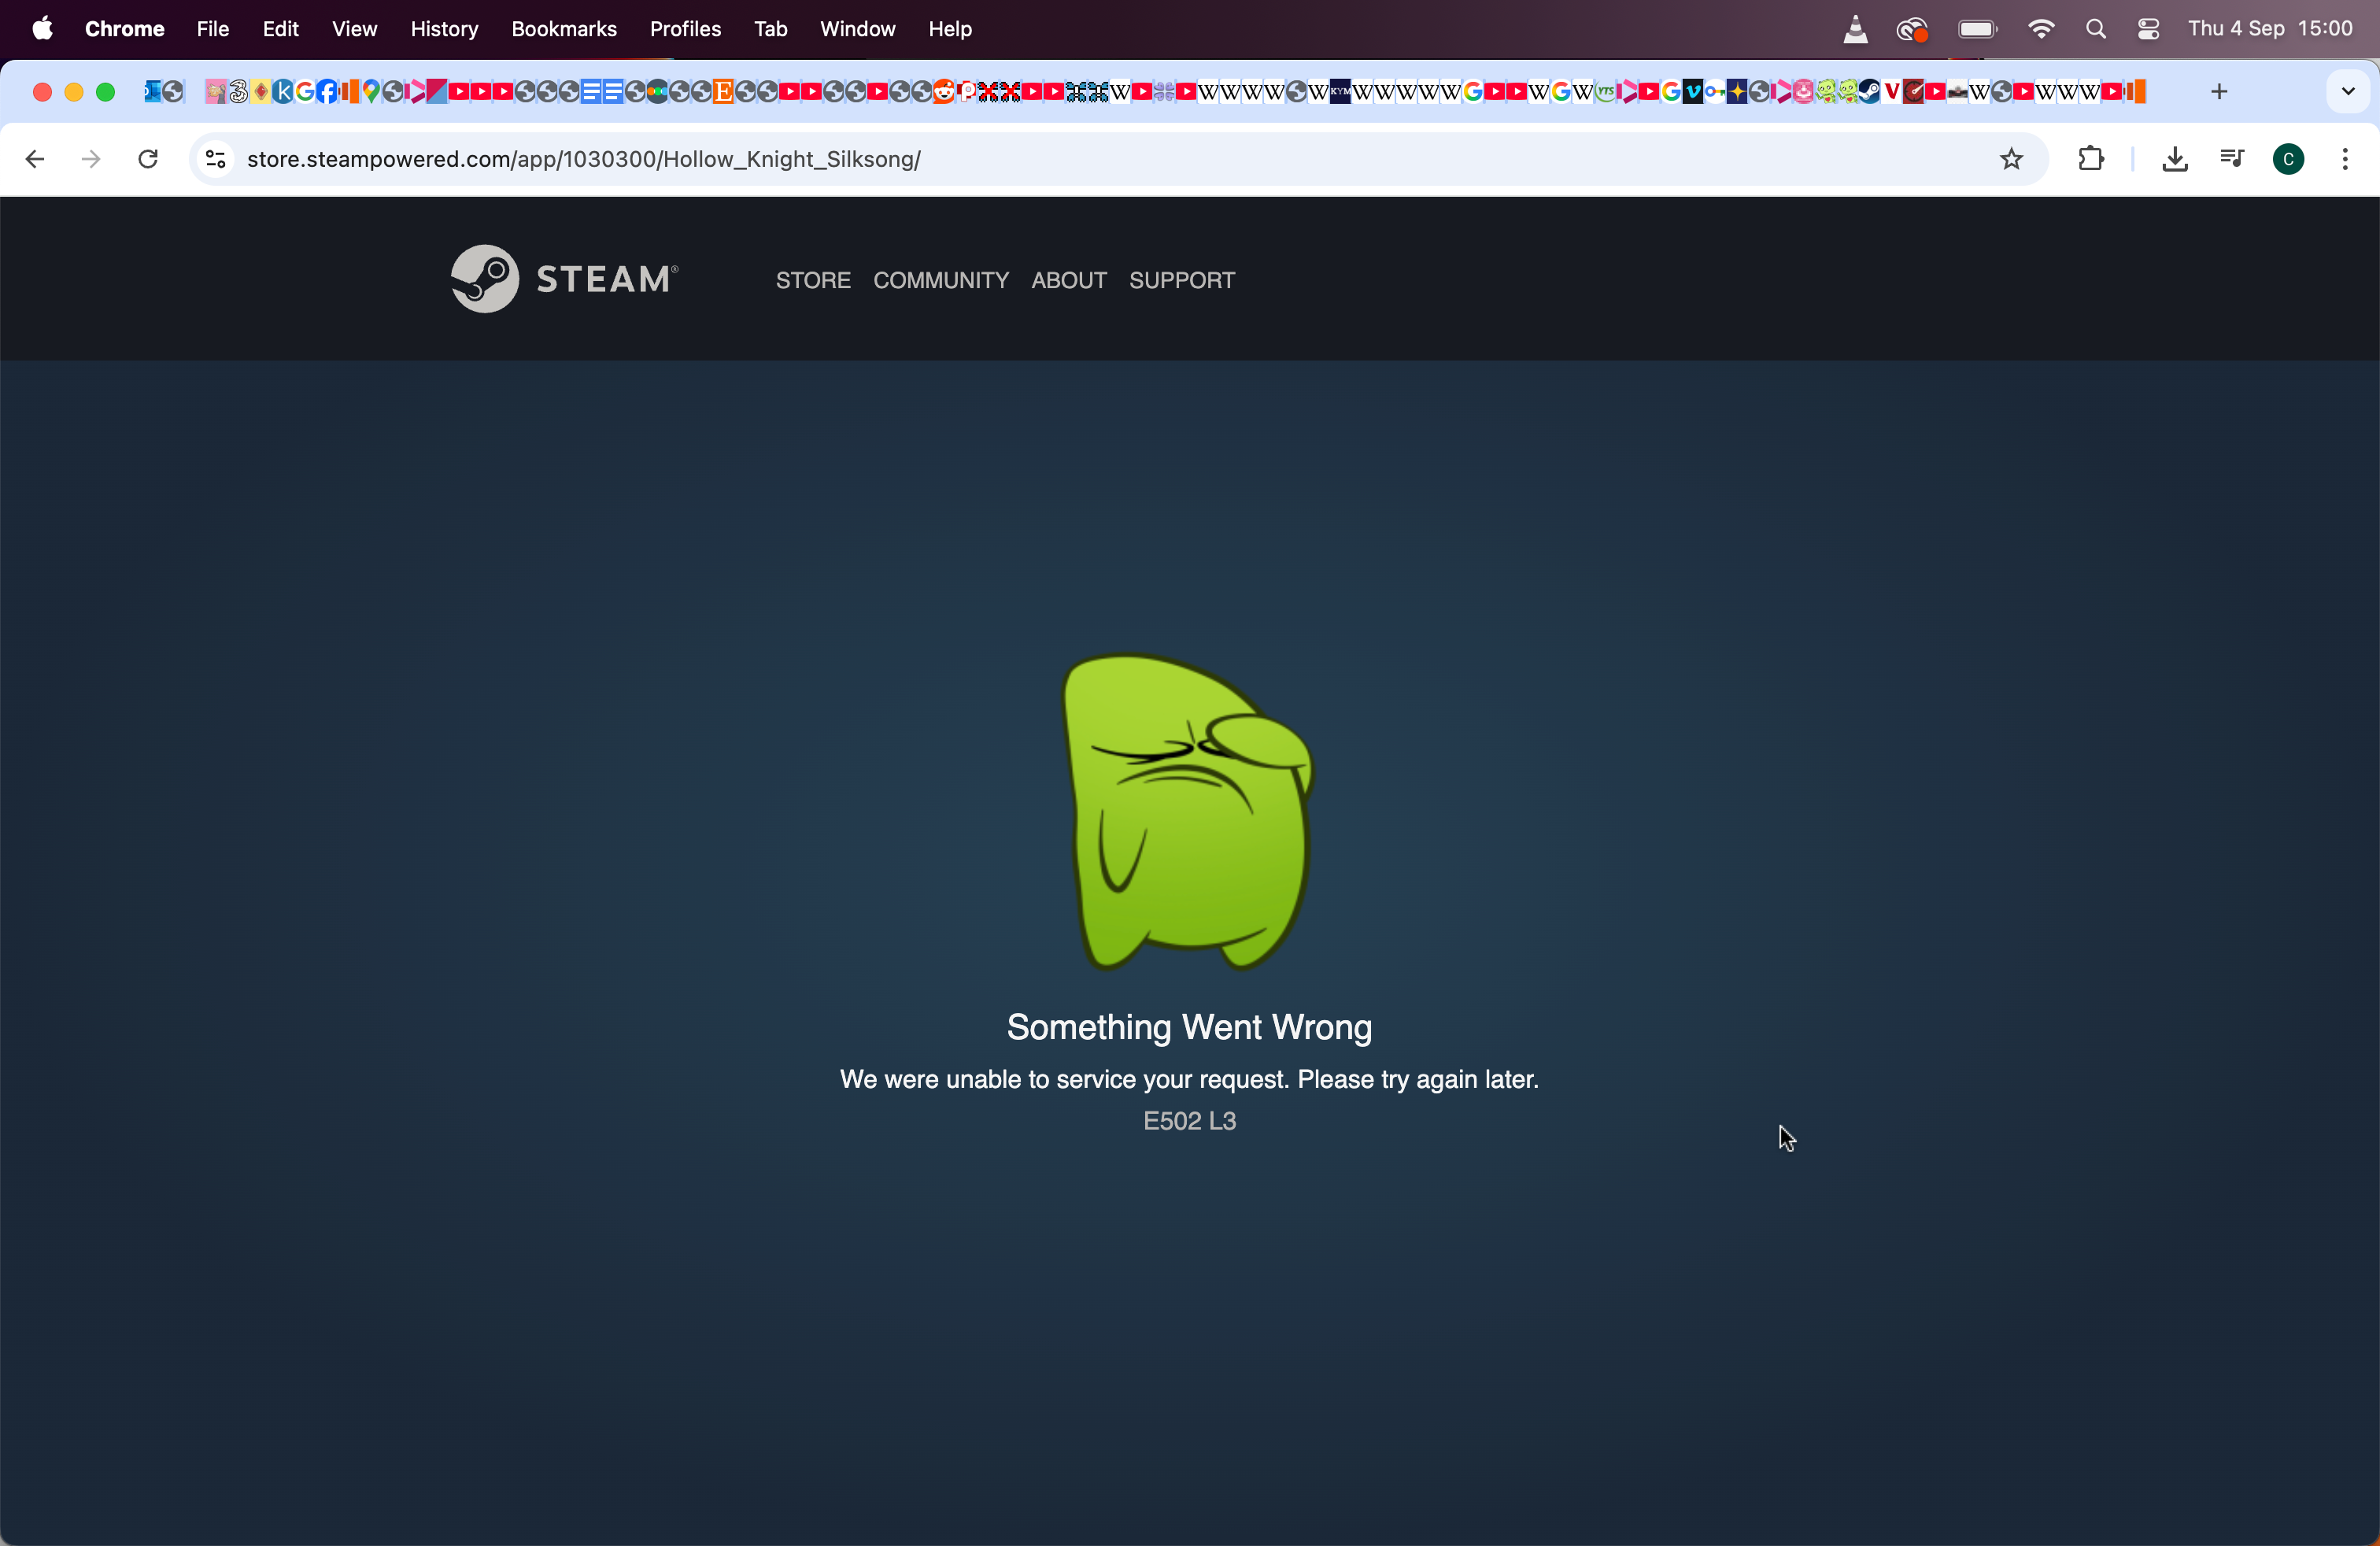Click the 'E502 L3' error code
Viewport: 2380px width, 1546px height.
(1190, 1121)
